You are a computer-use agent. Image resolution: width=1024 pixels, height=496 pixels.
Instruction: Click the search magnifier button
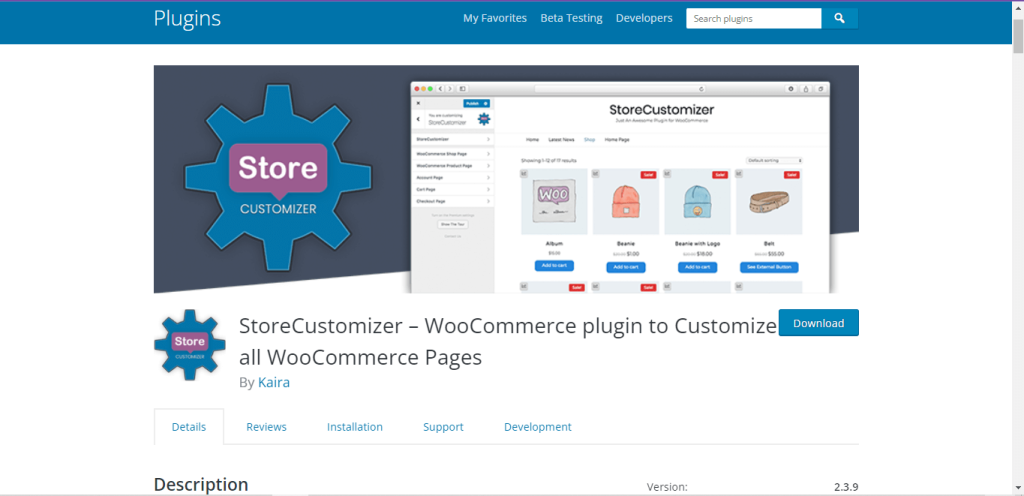[839, 18]
